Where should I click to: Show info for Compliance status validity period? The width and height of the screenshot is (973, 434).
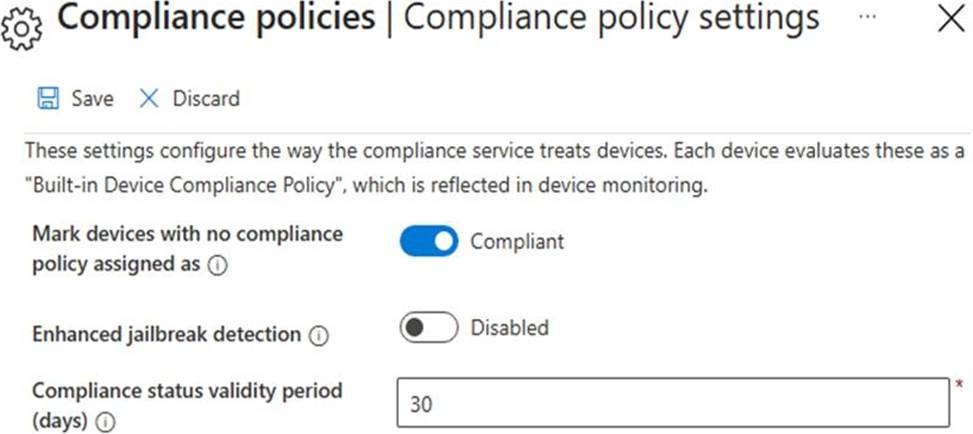pyautogui.click(x=105, y=423)
